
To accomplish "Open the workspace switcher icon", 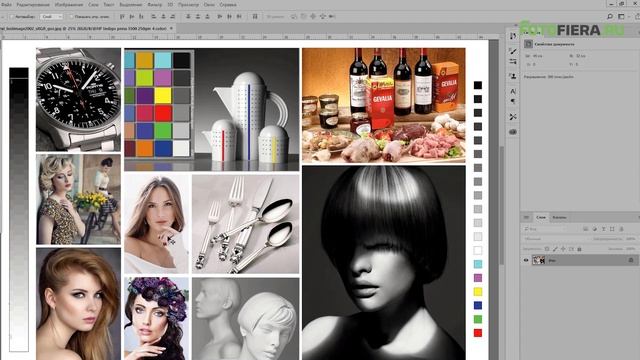I will pyautogui.click(x=622, y=17).
